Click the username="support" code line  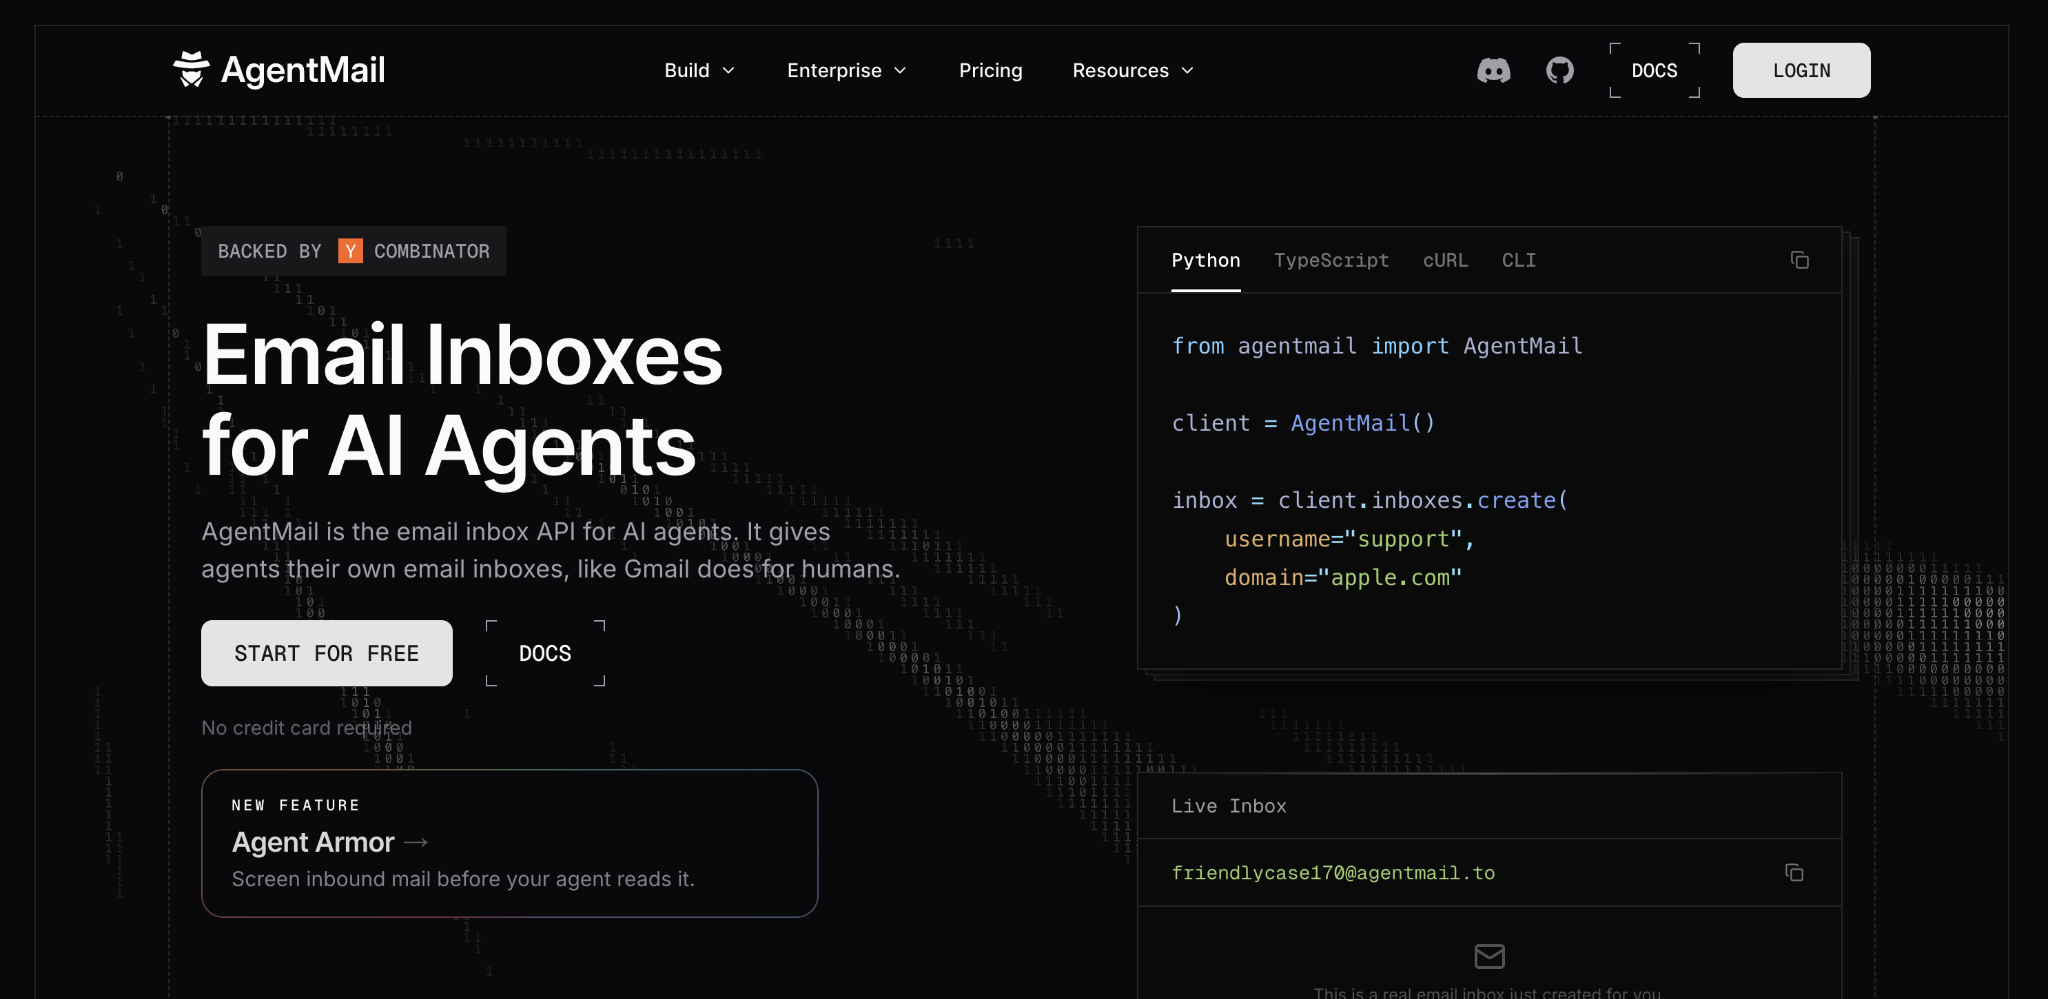[x=1350, y=539]
